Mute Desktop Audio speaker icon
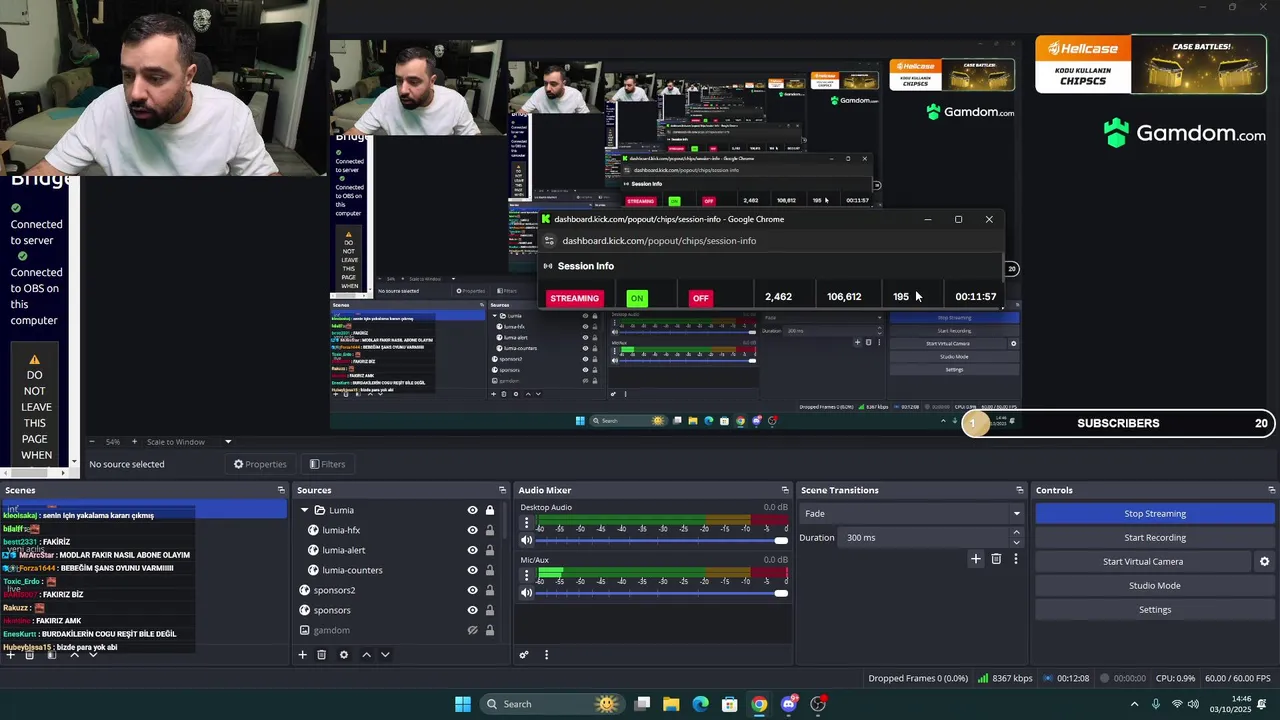 click(527, 540)
